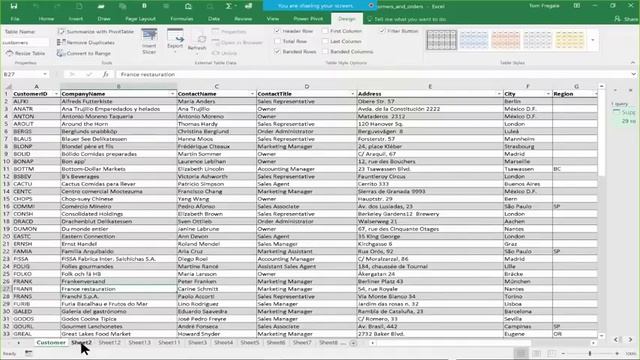Open the ContactTitle column filter dropdown
The height and width of the screenshot is (360, 640).
[352, 94]
